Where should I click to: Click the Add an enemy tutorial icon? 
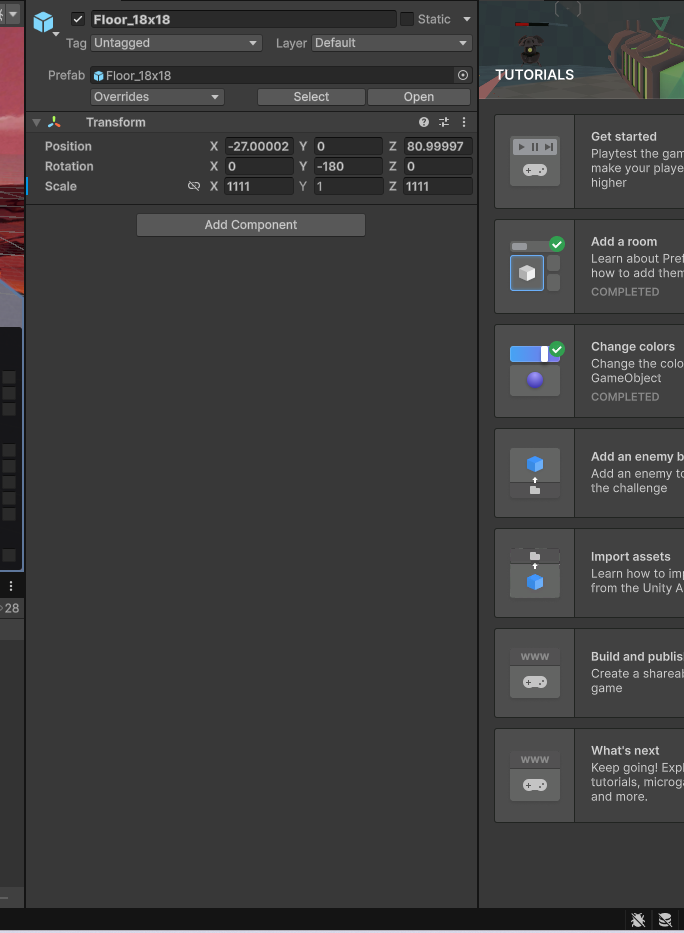pos(535,473)
